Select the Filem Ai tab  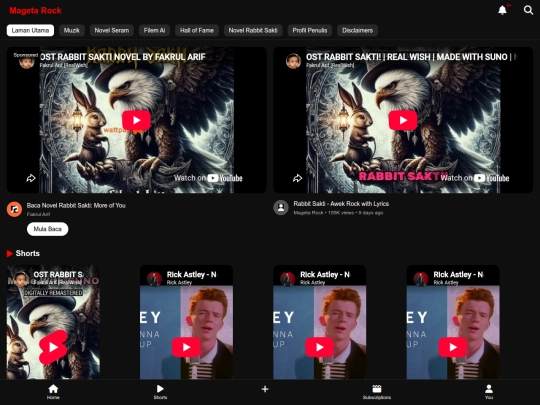(x=154, y=30)
